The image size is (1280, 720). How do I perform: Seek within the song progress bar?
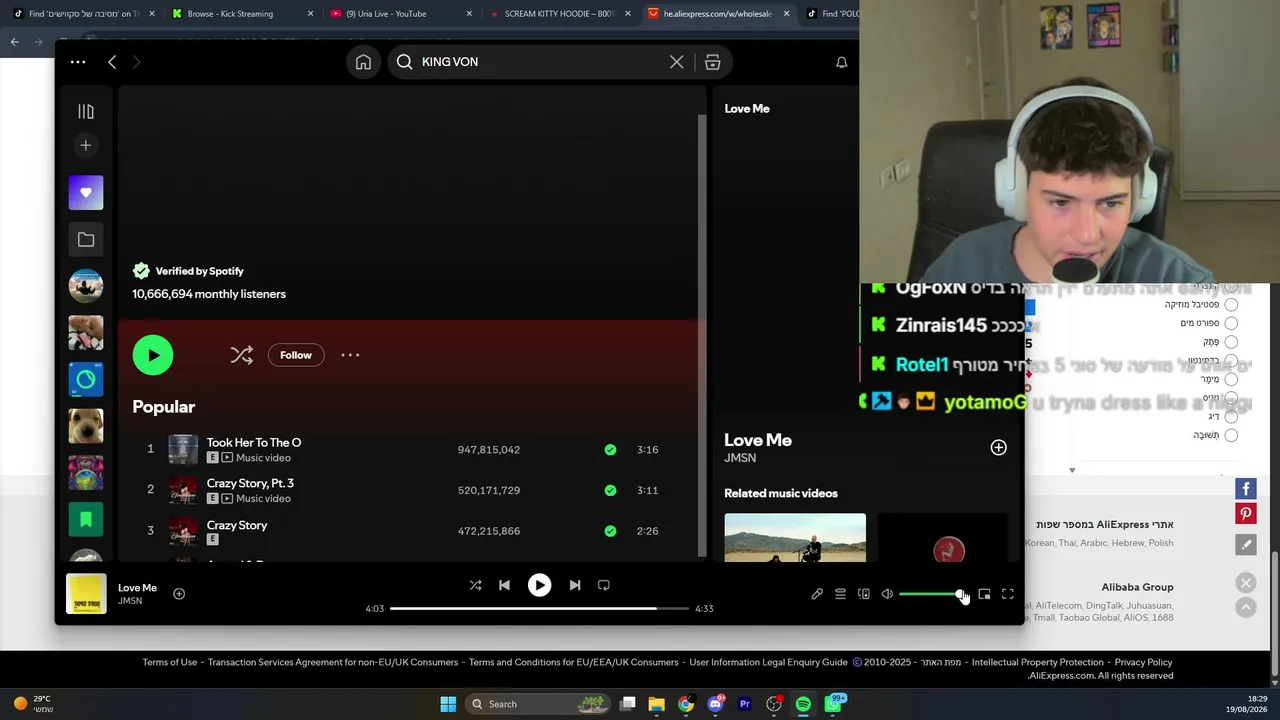coord(539,608)
